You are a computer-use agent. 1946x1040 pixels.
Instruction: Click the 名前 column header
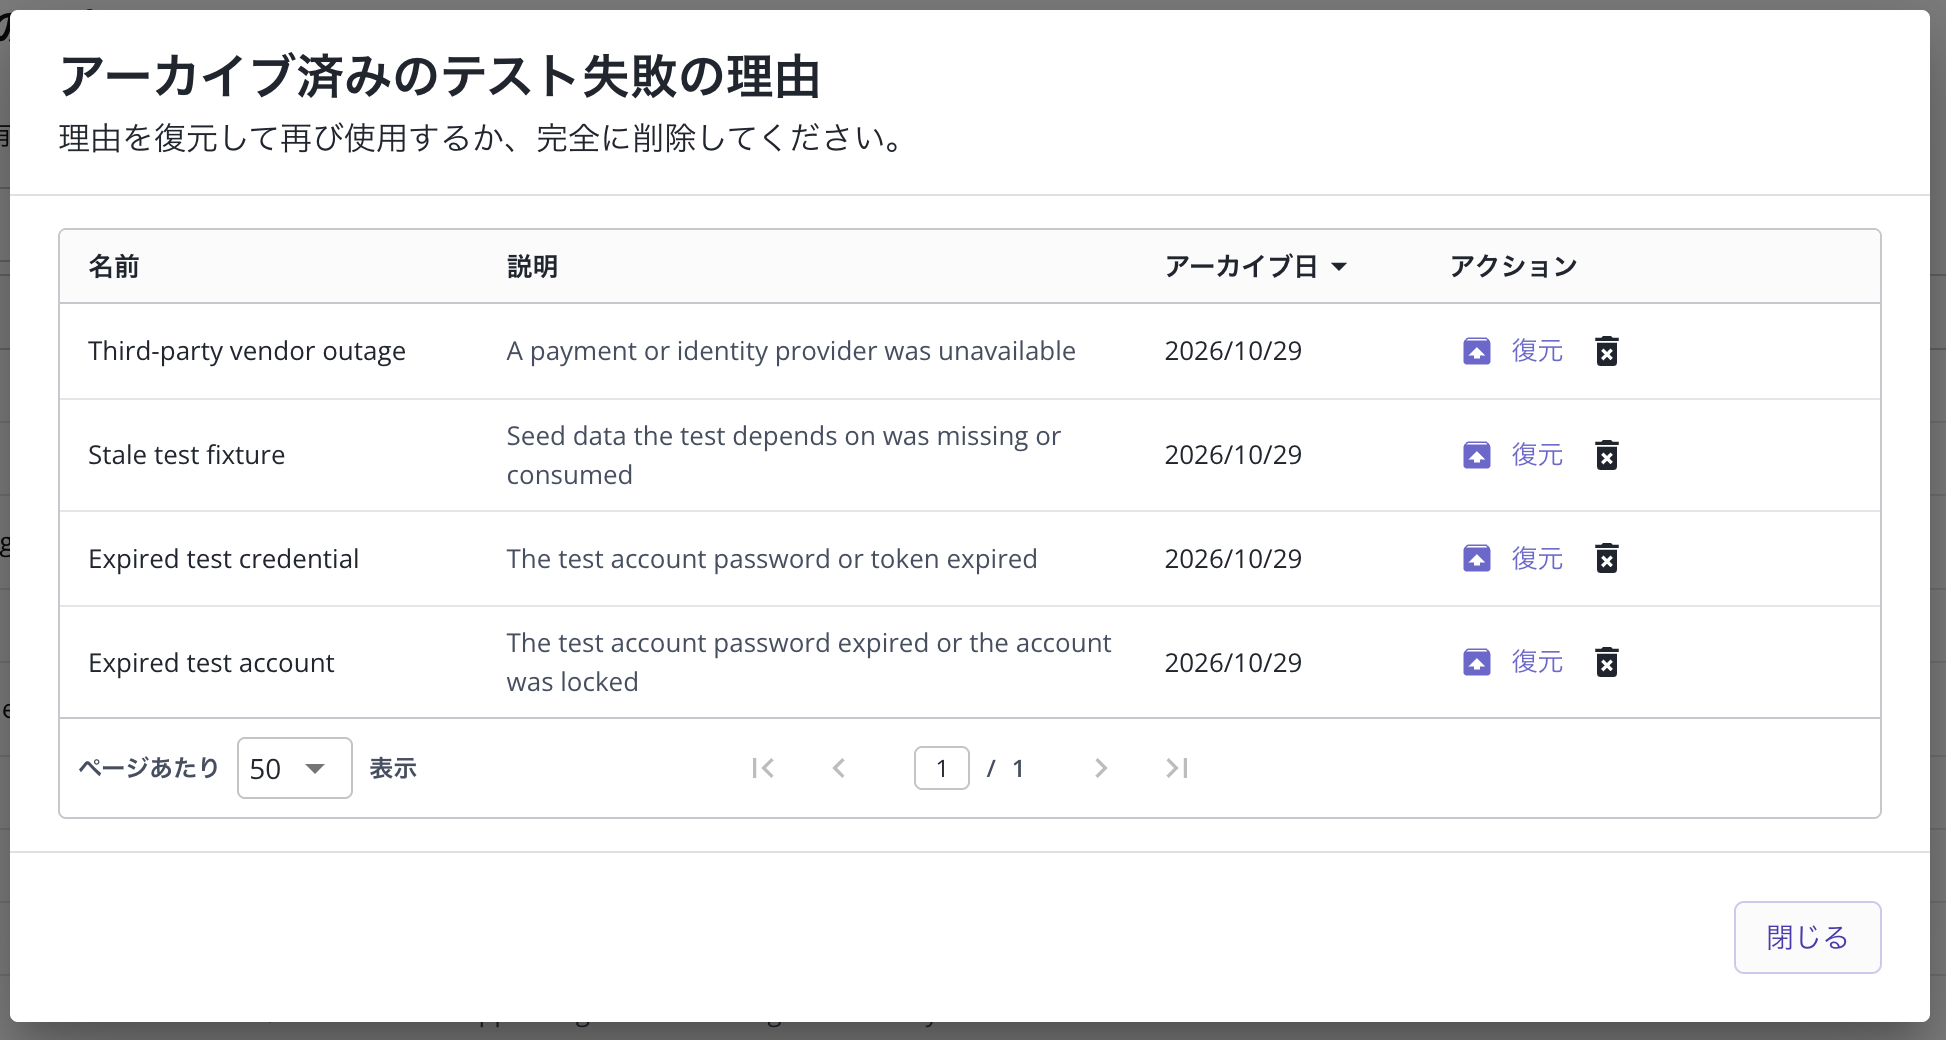(114, 267)
